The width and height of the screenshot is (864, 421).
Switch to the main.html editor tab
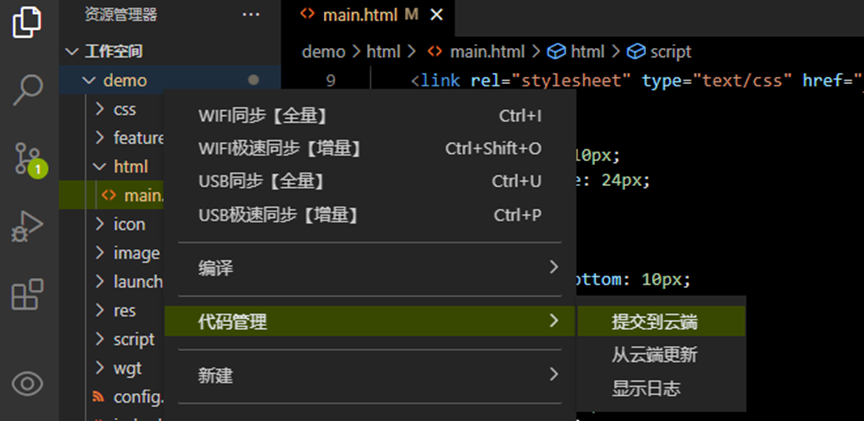(357, 15)
